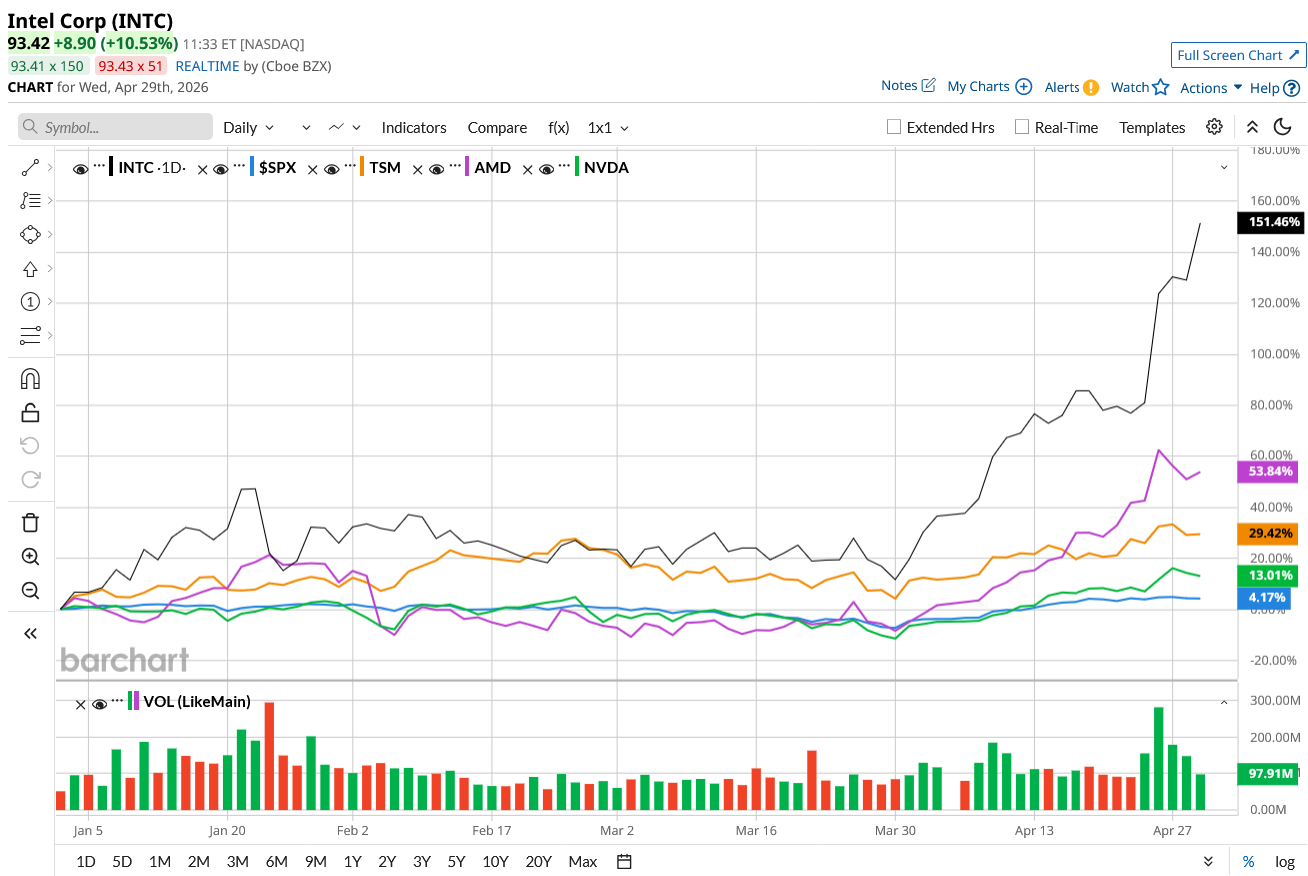Click the Full Screen Chart button
This screenshot has width=1308, height=876.
[x=1238, y=55]
